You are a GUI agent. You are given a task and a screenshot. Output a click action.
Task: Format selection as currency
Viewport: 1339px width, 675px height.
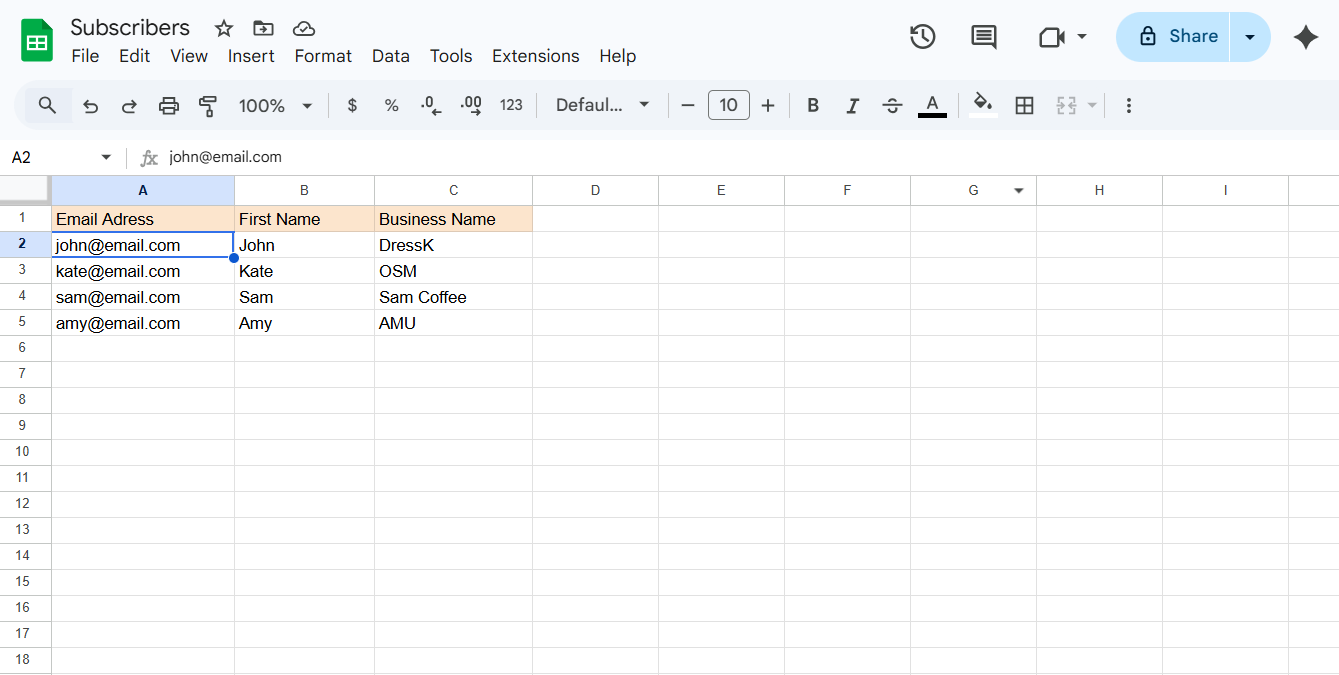(x=352, y=105)
